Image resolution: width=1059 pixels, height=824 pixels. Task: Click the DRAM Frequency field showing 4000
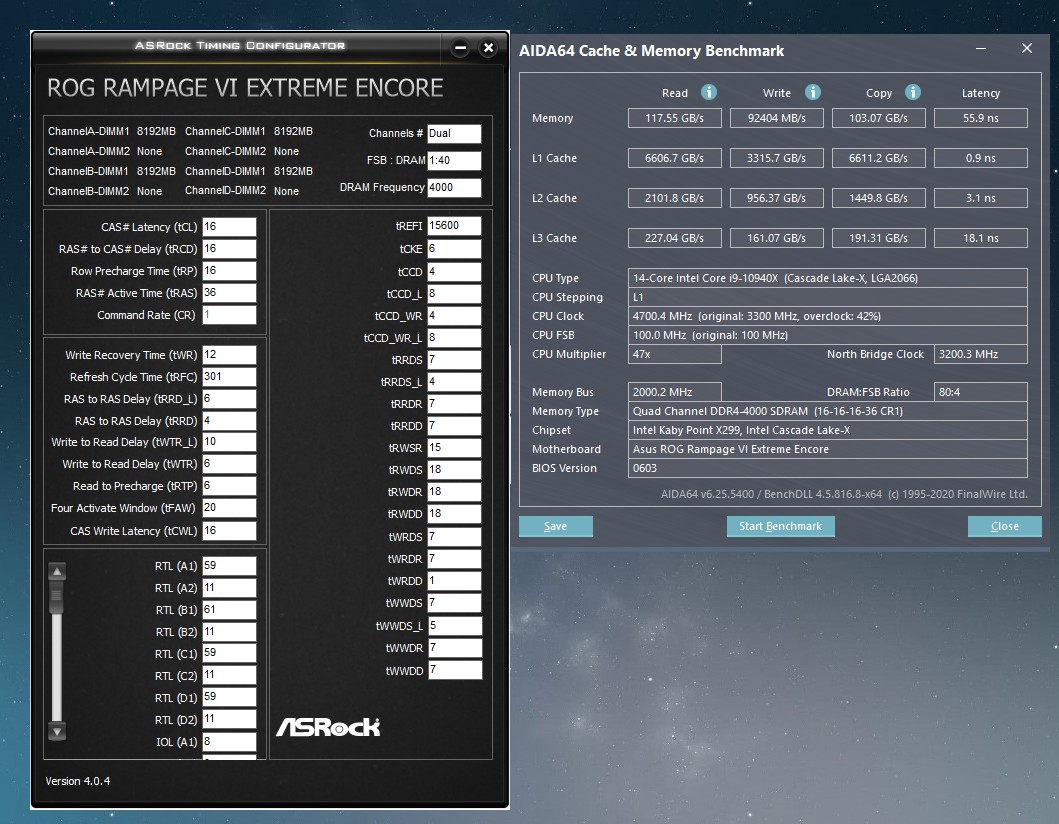[x=455, y=188]
